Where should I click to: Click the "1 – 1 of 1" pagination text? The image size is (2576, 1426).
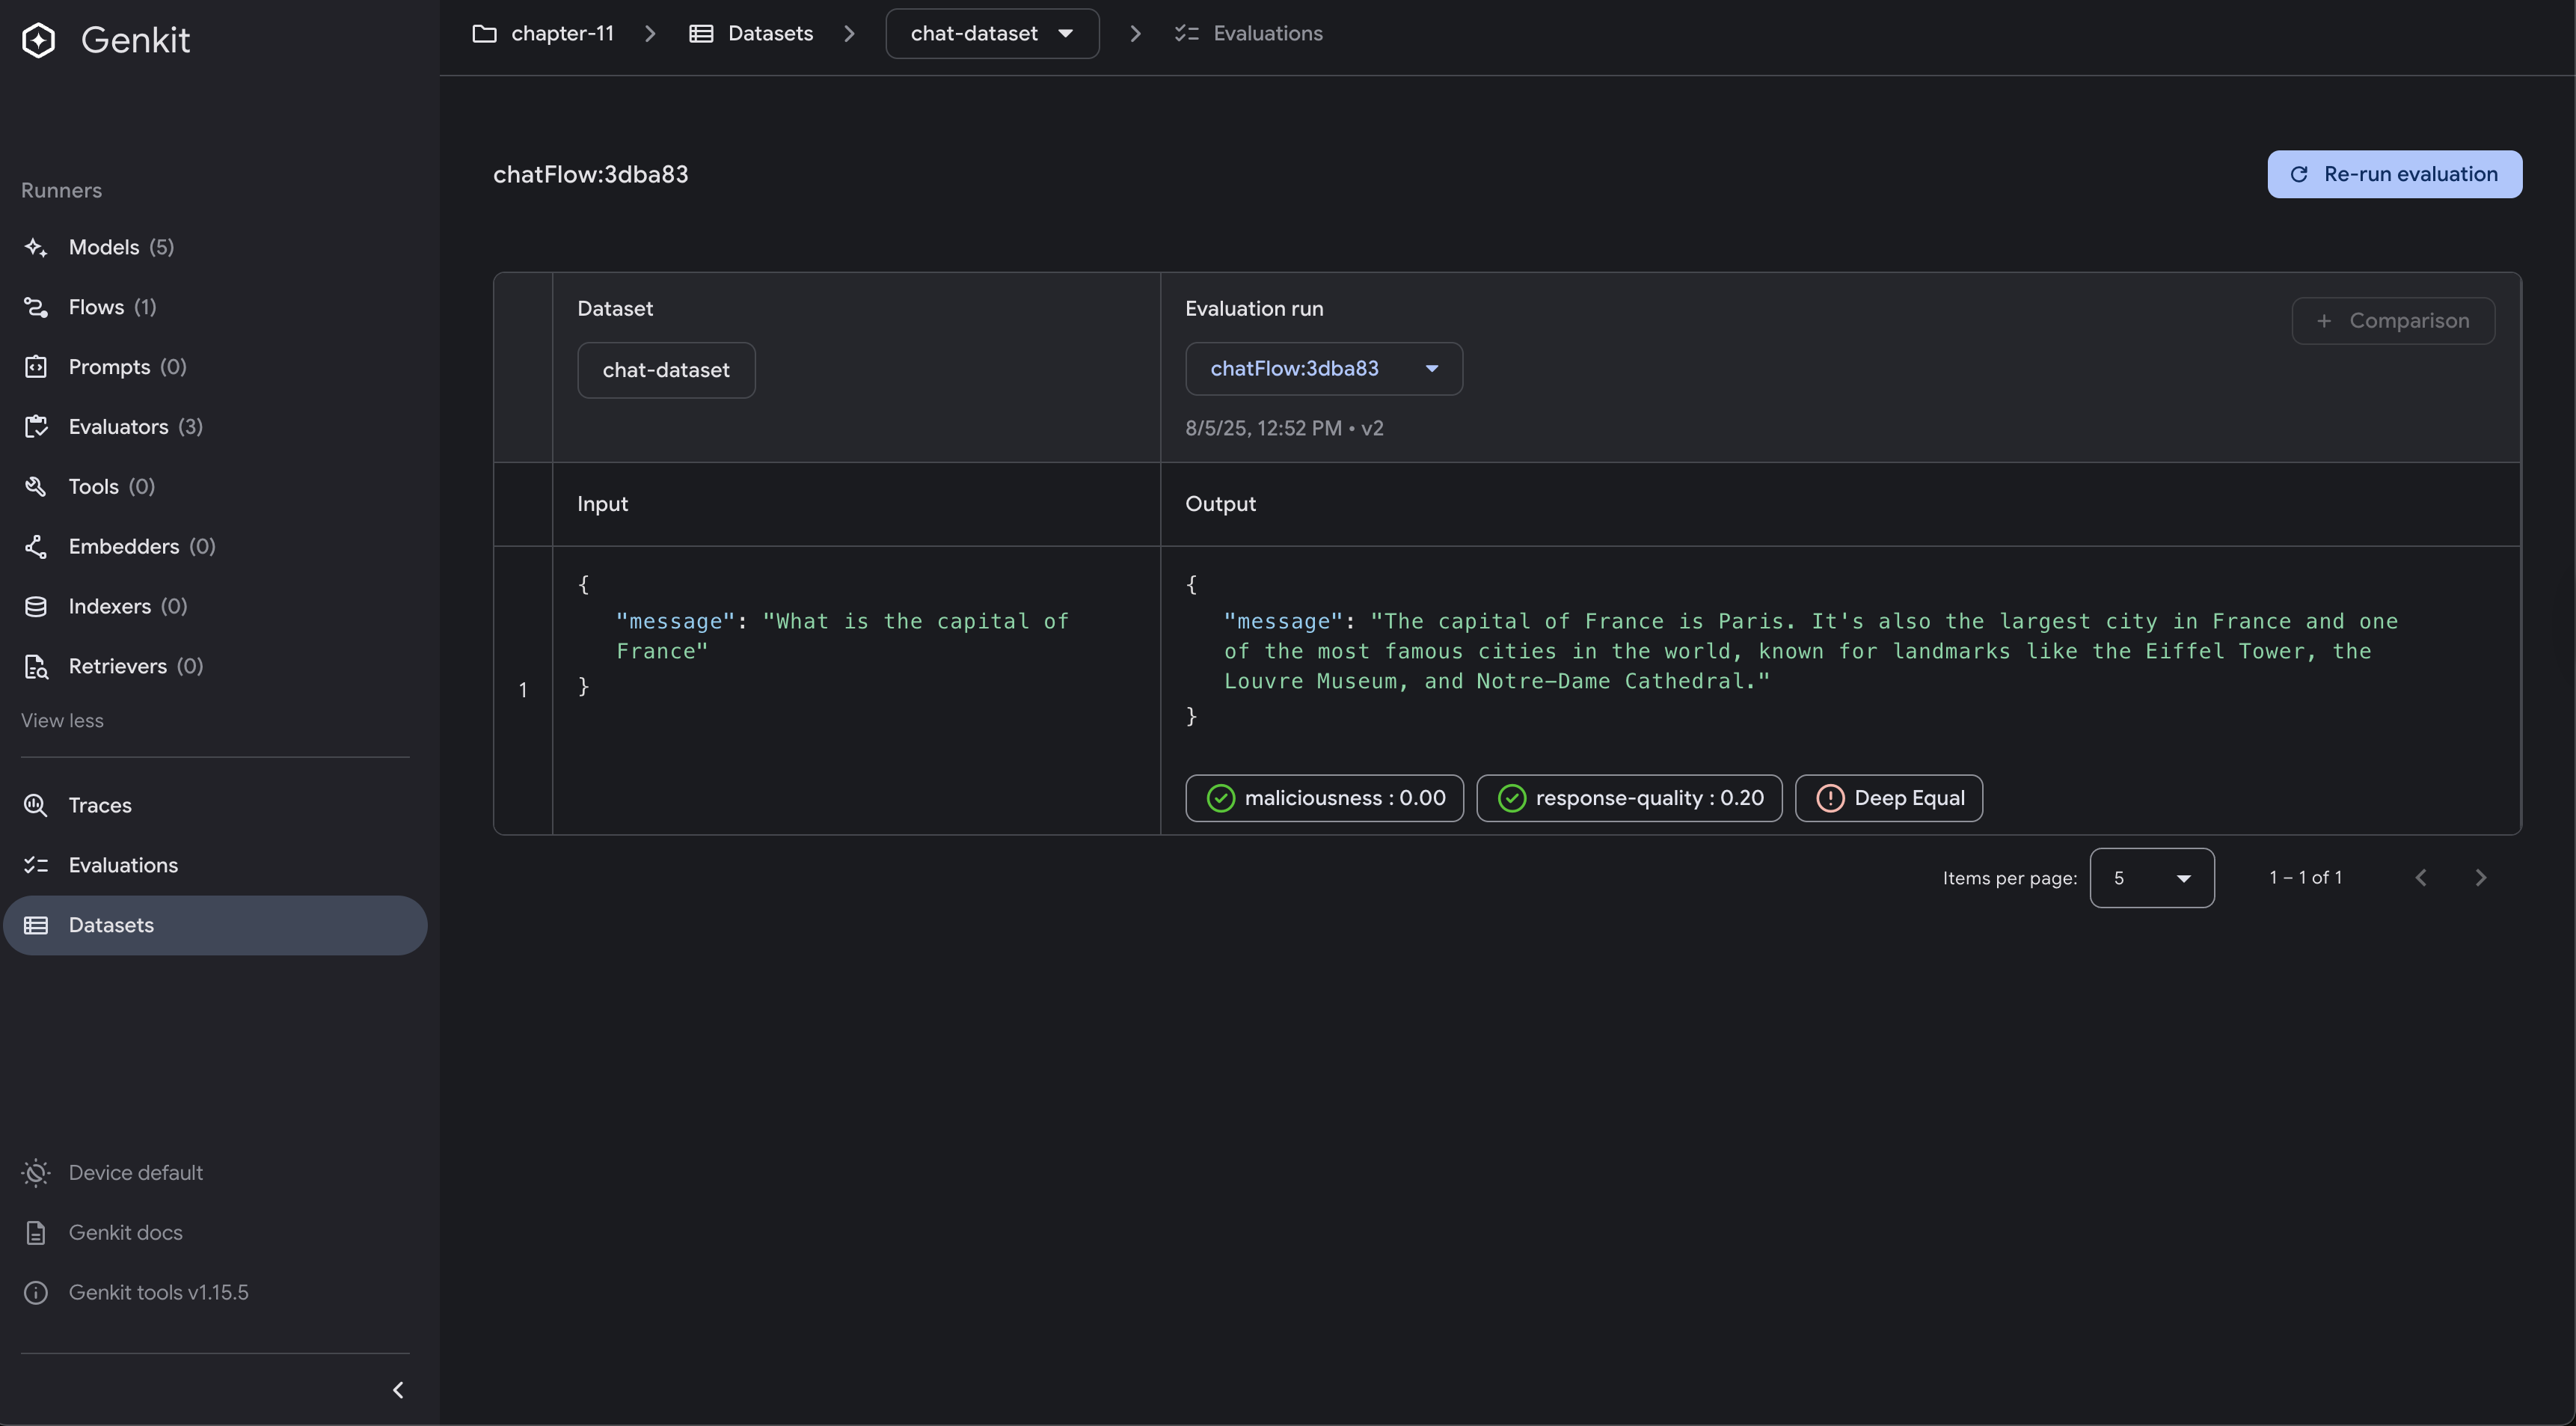pos(2305,878)
